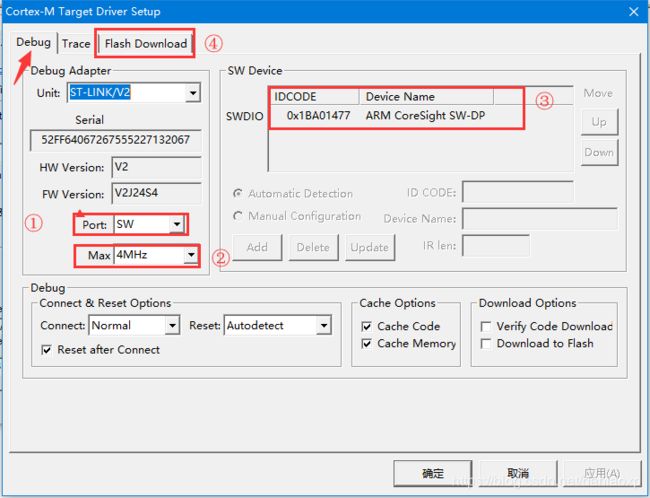Select ARM CoreSight SW-DP device row

(x=425, y=115)
